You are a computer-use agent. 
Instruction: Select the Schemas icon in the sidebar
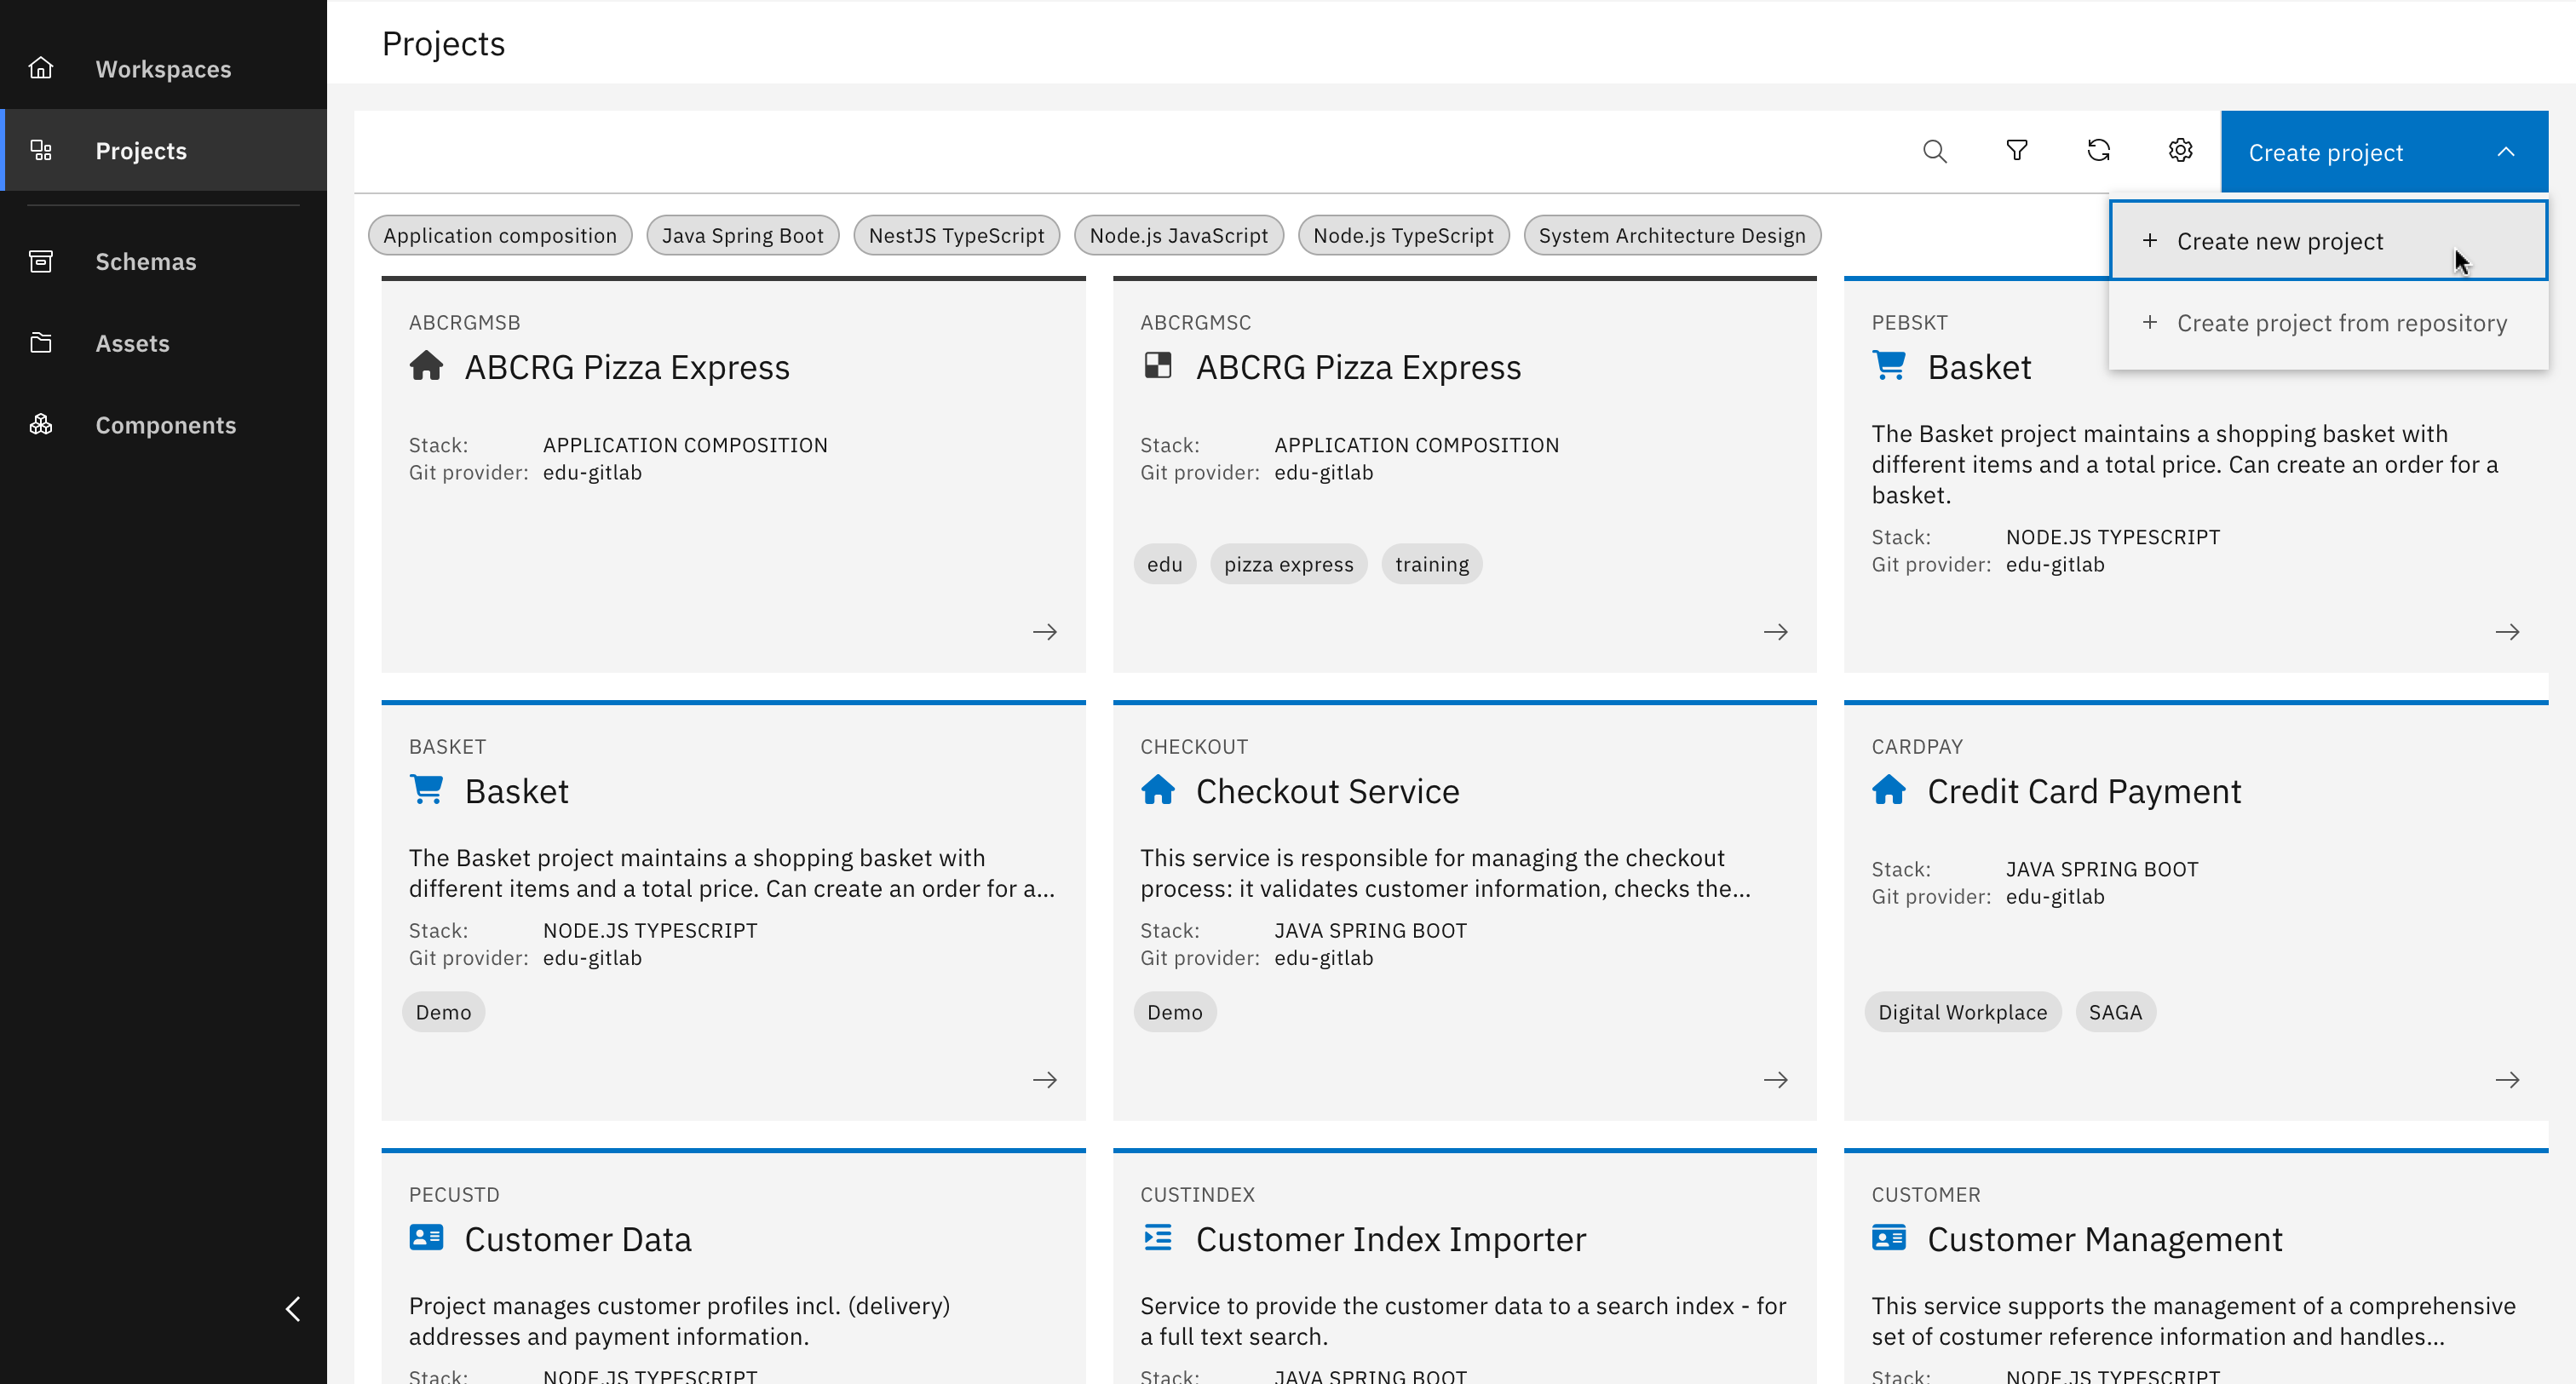point(41,260)
